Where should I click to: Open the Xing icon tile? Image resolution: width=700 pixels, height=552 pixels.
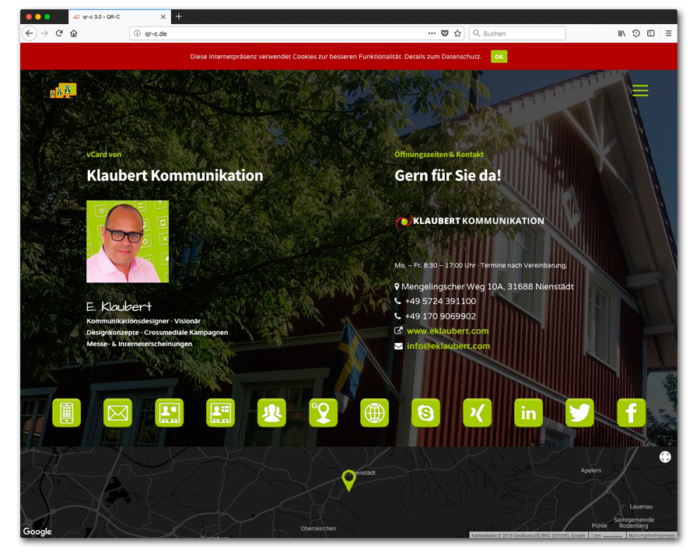tap(477, 413)
